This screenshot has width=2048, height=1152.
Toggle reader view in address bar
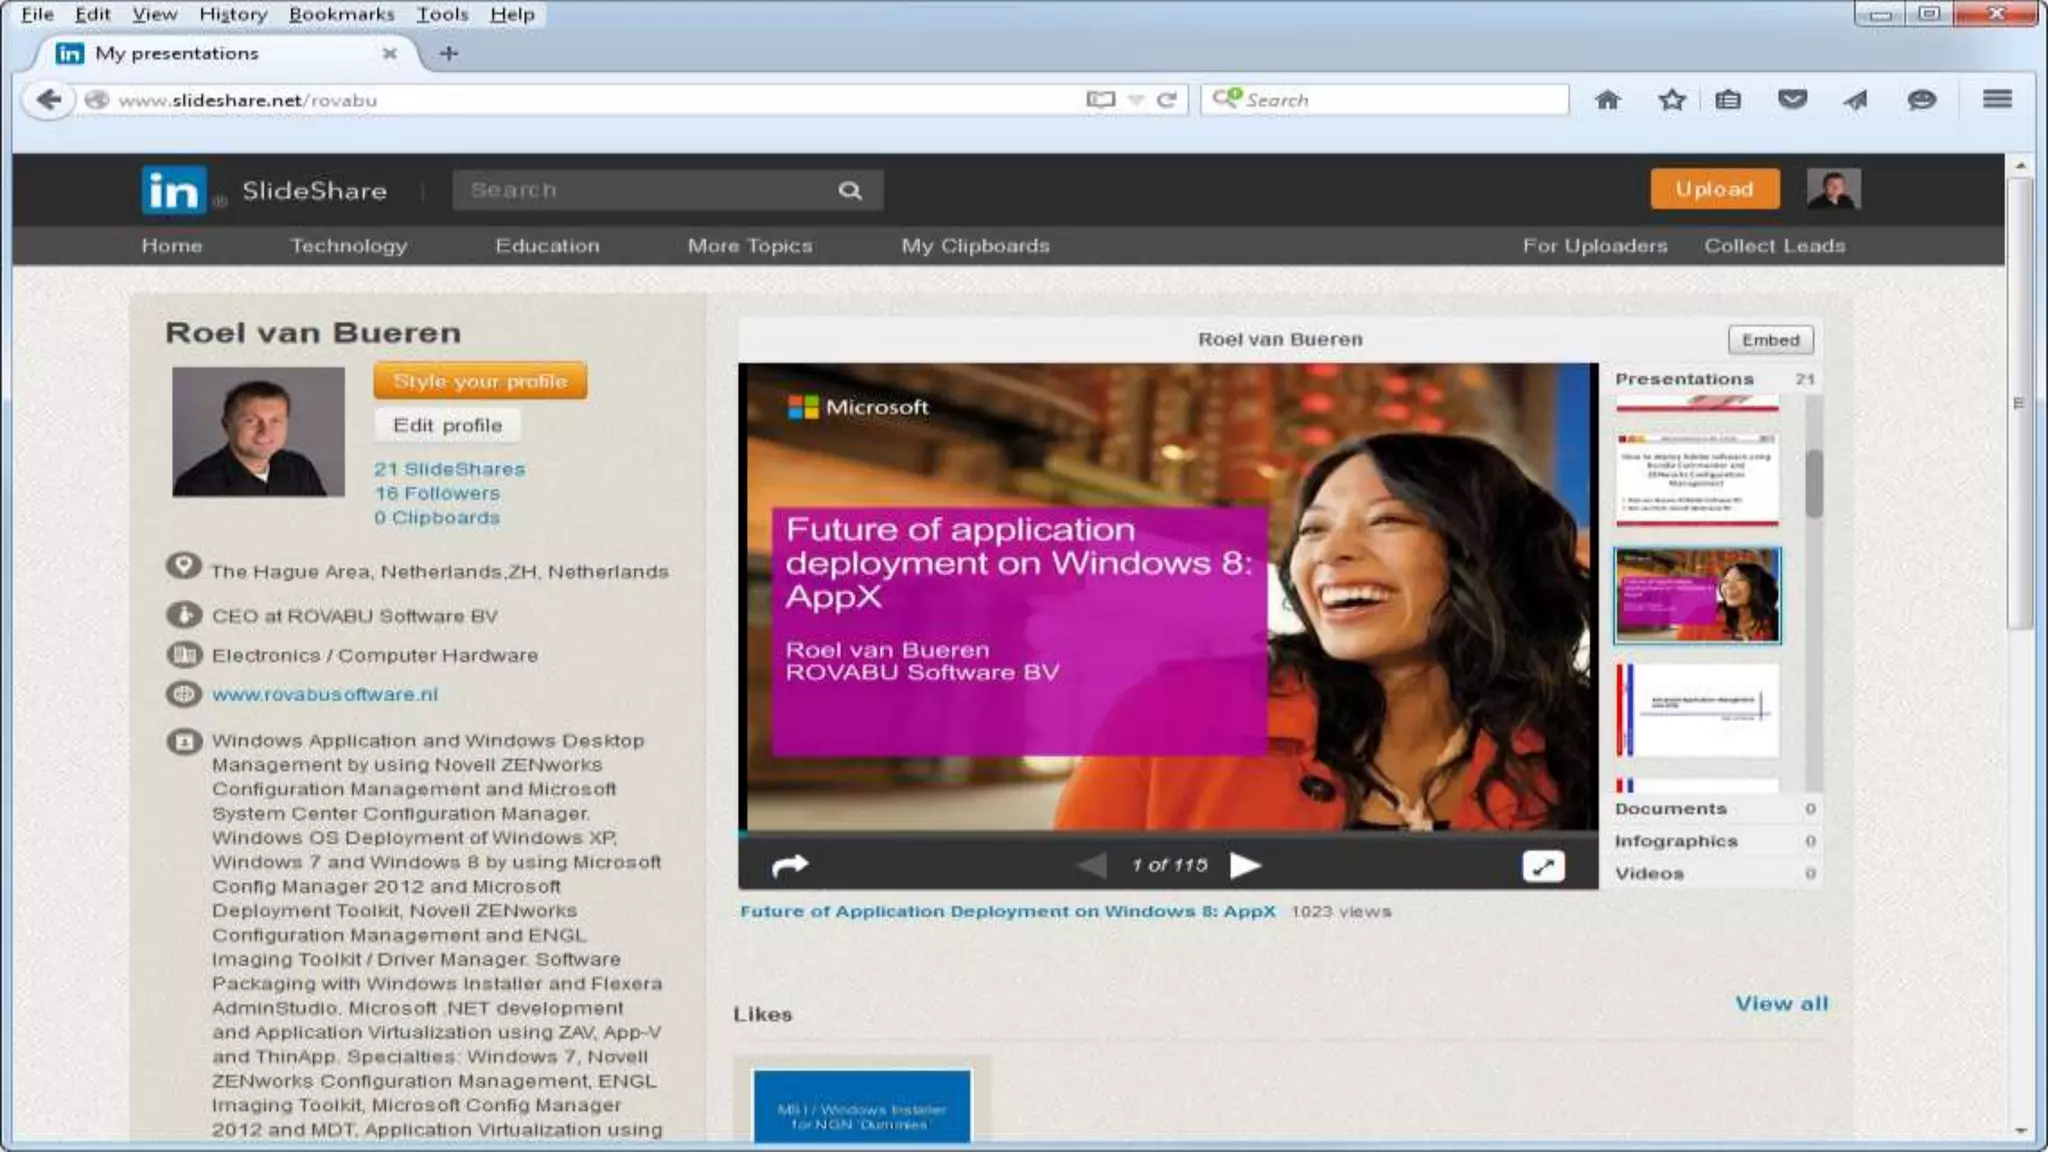pyautogui.click(x=1100, y=100)
